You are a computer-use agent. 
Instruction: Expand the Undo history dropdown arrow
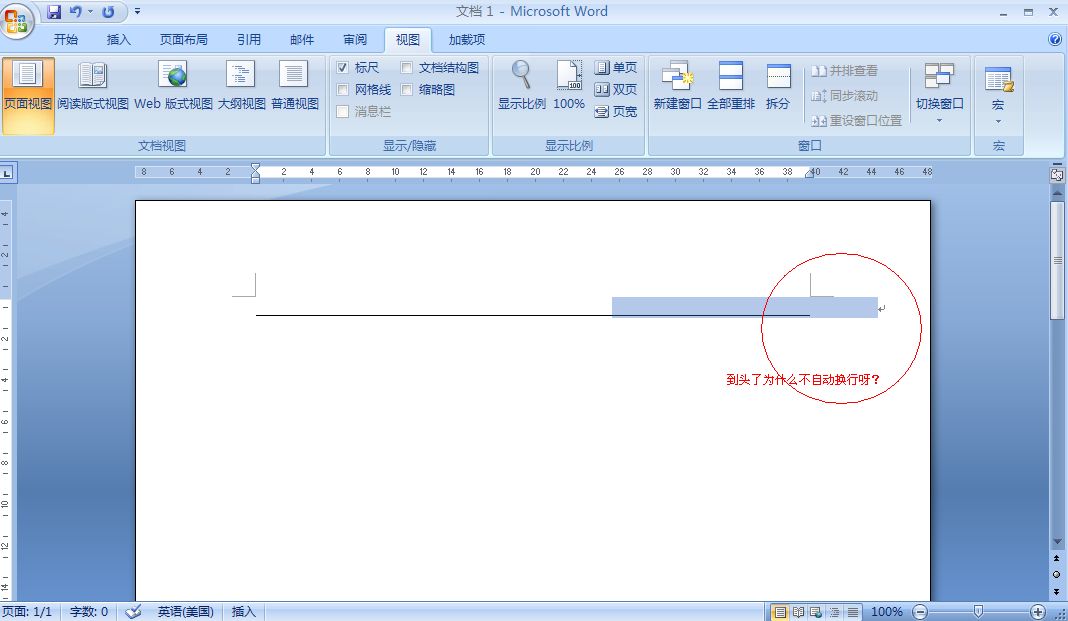pyautogui.click(x=90, y=12)
